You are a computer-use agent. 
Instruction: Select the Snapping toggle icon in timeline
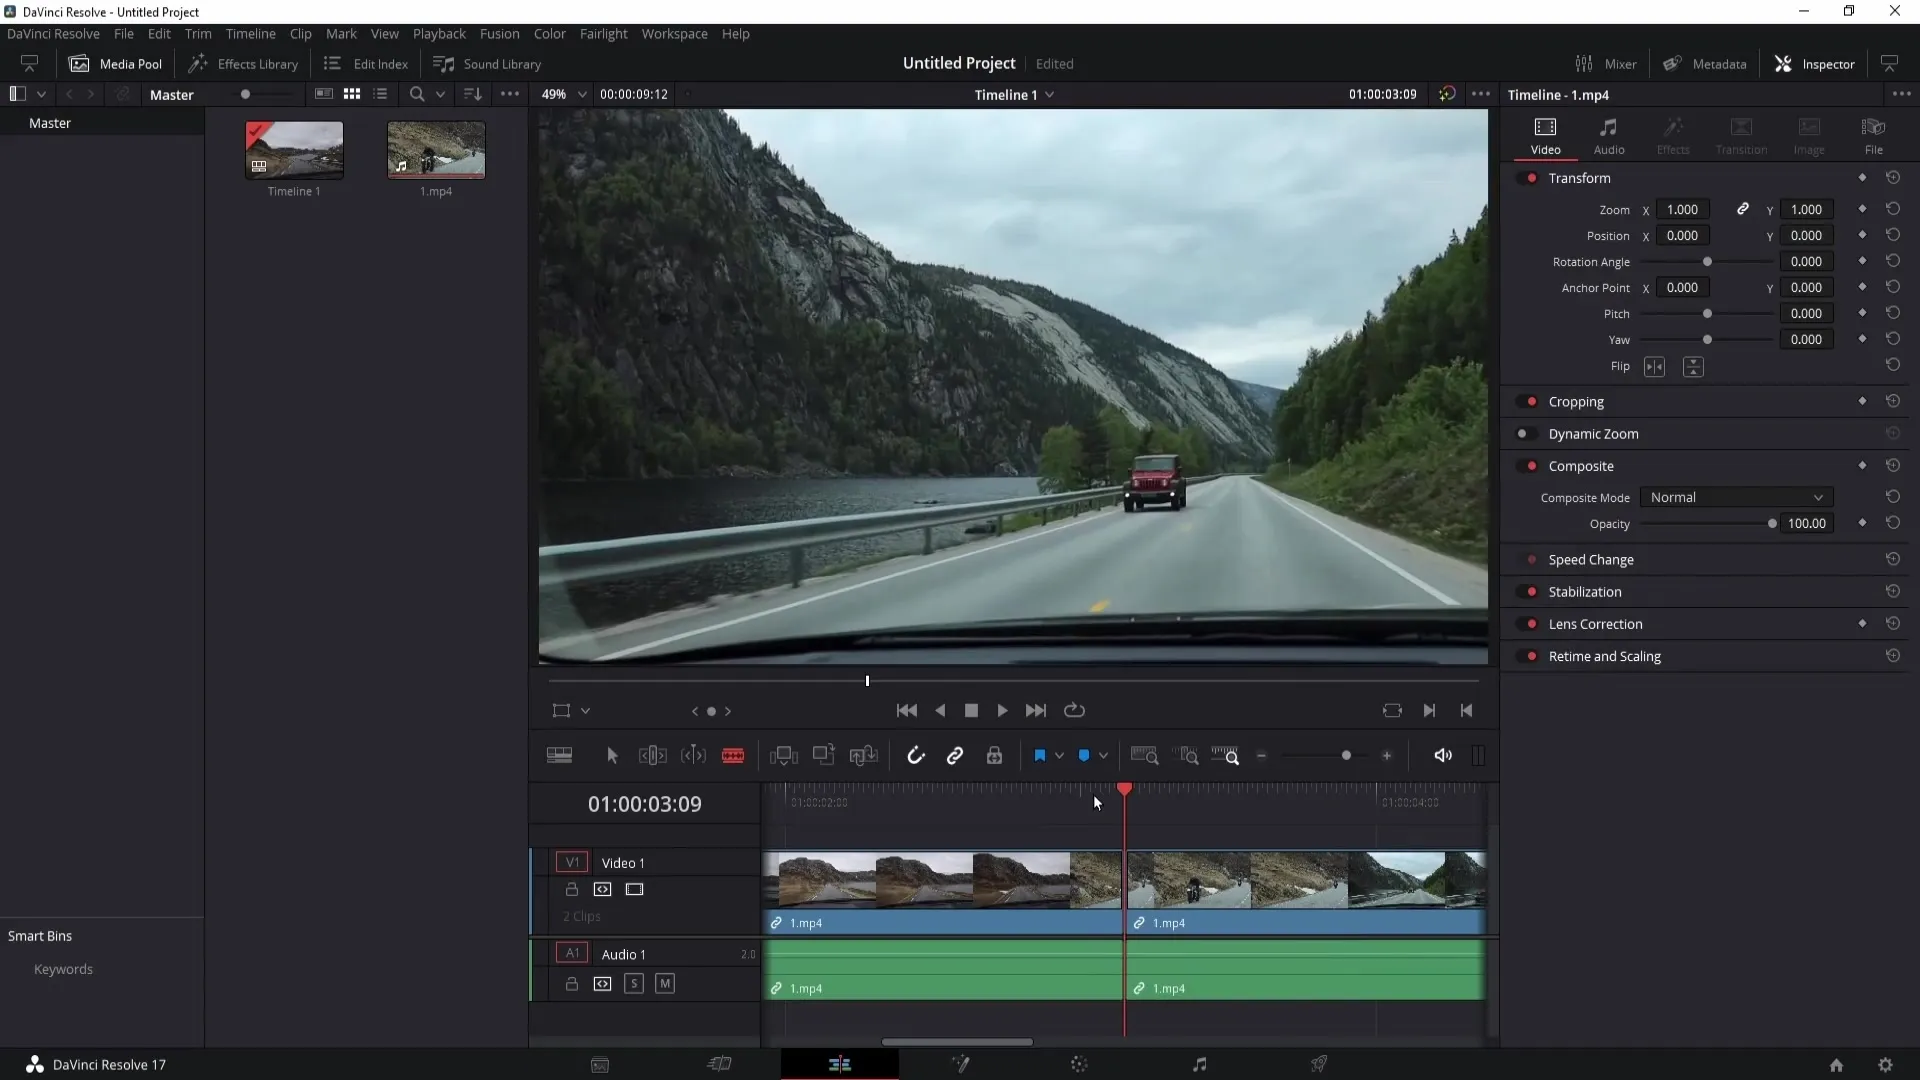tap(915, 754)
